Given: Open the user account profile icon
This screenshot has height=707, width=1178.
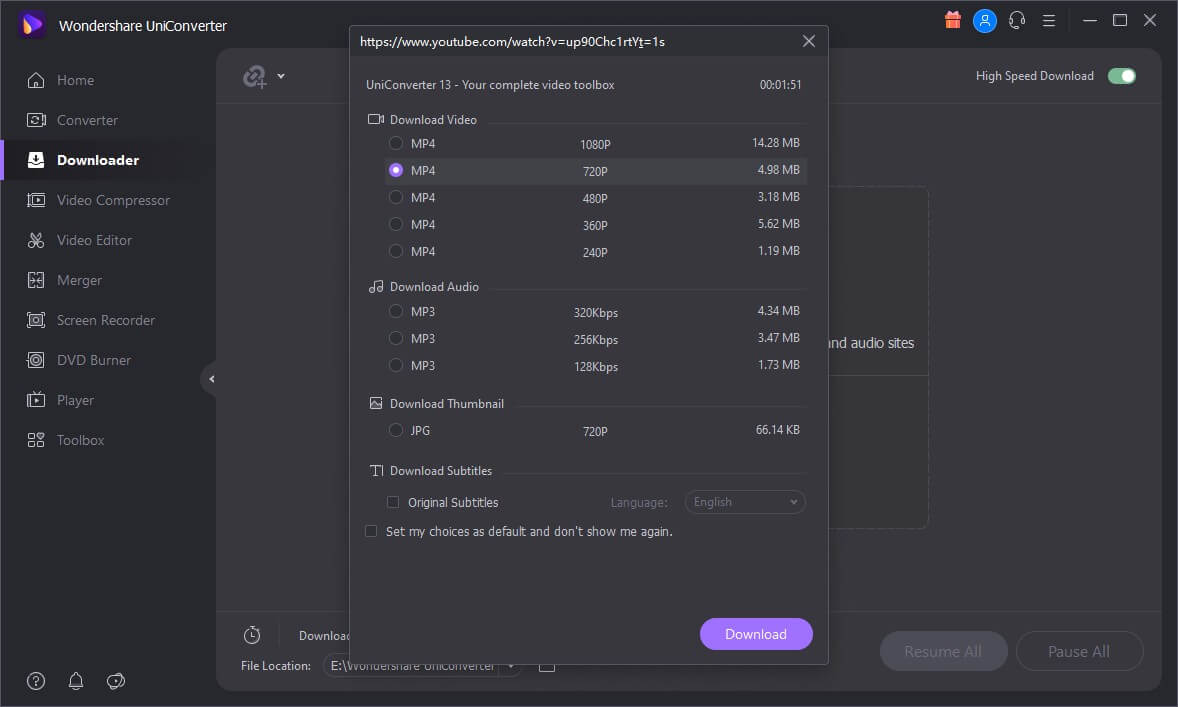Looking at the screenshot, I should tap(984, 20).
